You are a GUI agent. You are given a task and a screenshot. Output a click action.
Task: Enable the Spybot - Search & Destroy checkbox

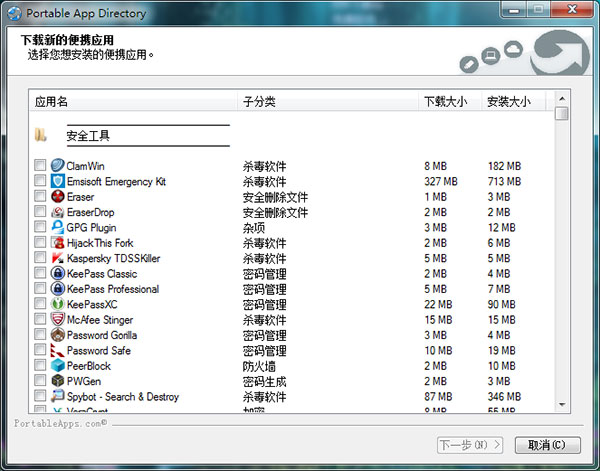[x=40, y=397]
